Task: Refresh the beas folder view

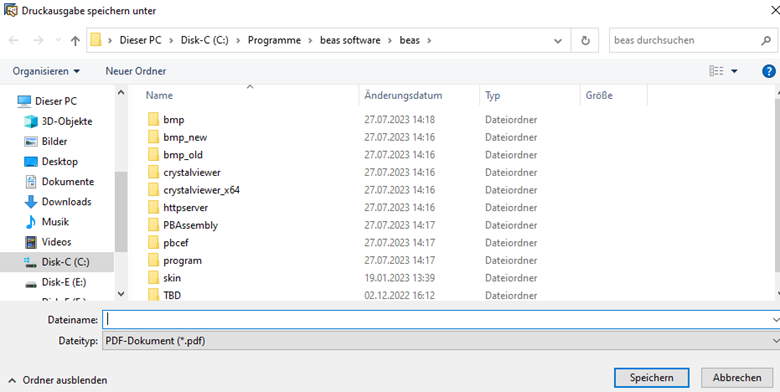Action: coord(585,41)
